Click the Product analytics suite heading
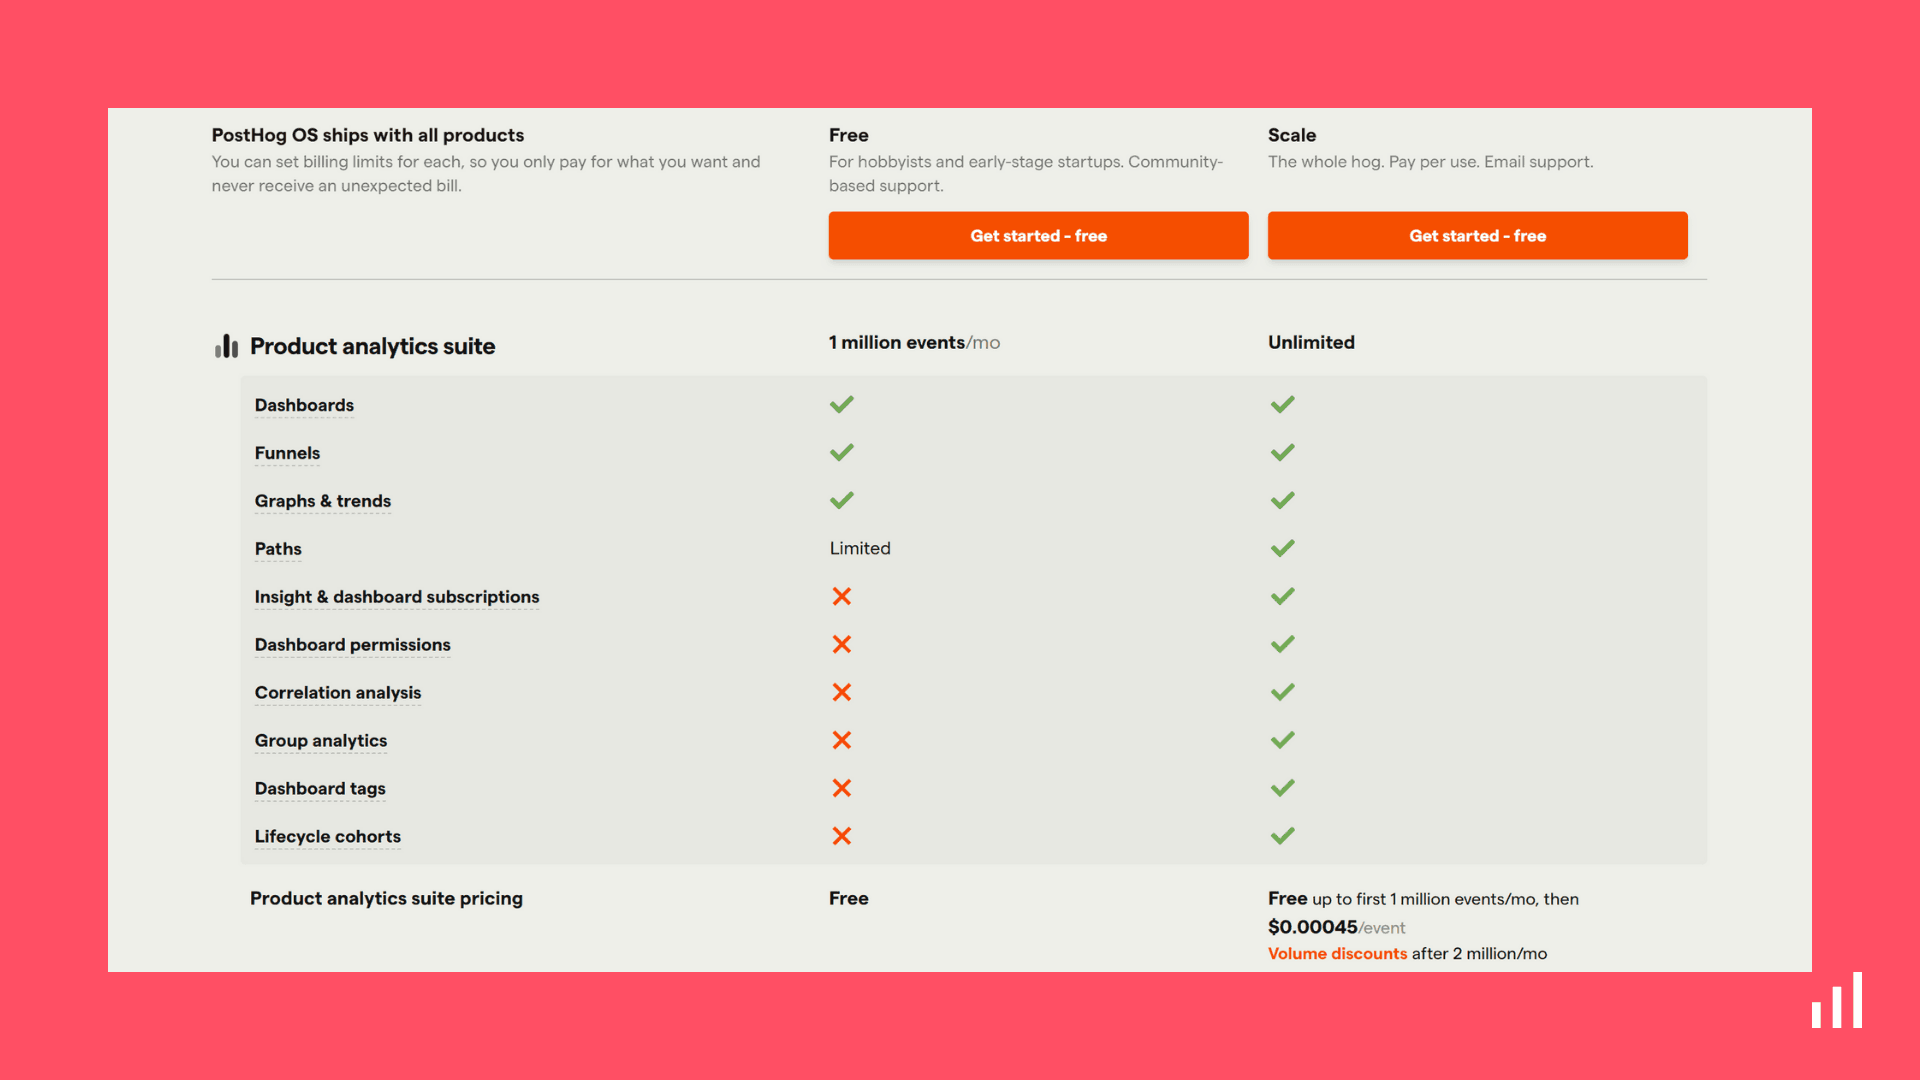 (372, 346)
